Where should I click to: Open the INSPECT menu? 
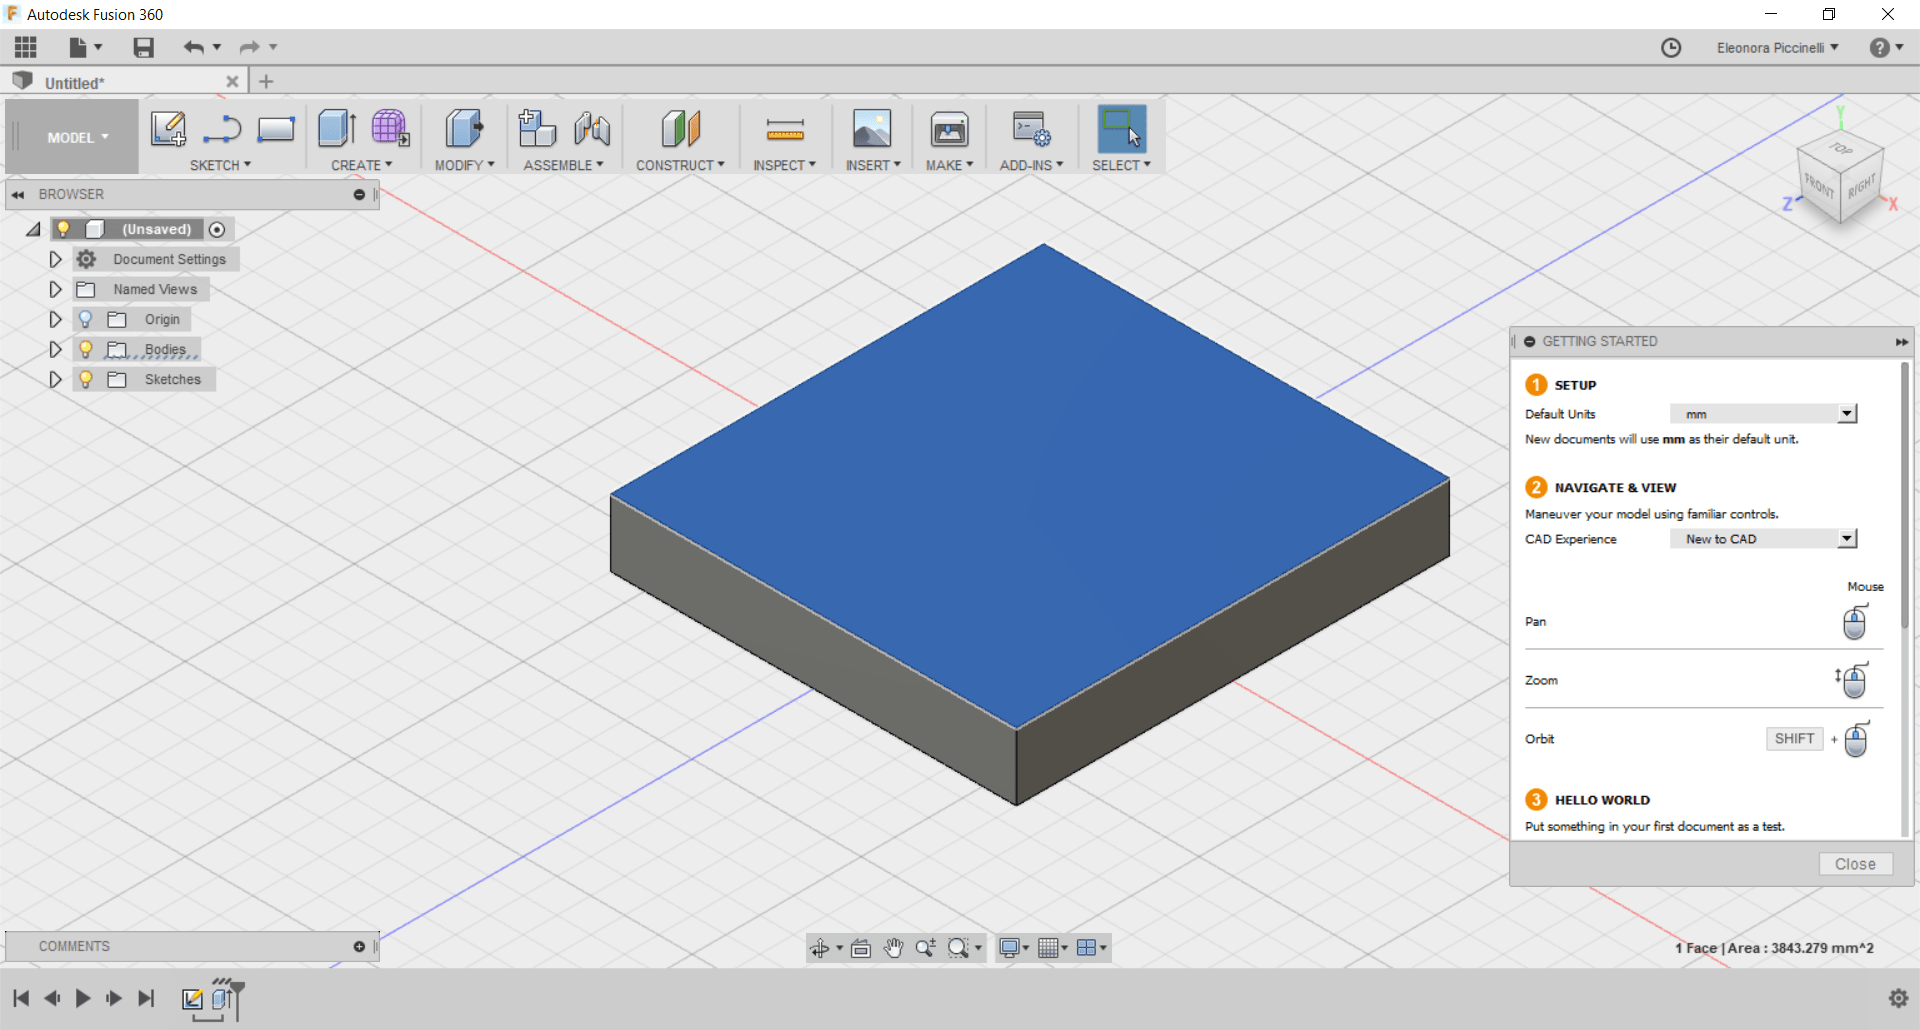(785, 165)
